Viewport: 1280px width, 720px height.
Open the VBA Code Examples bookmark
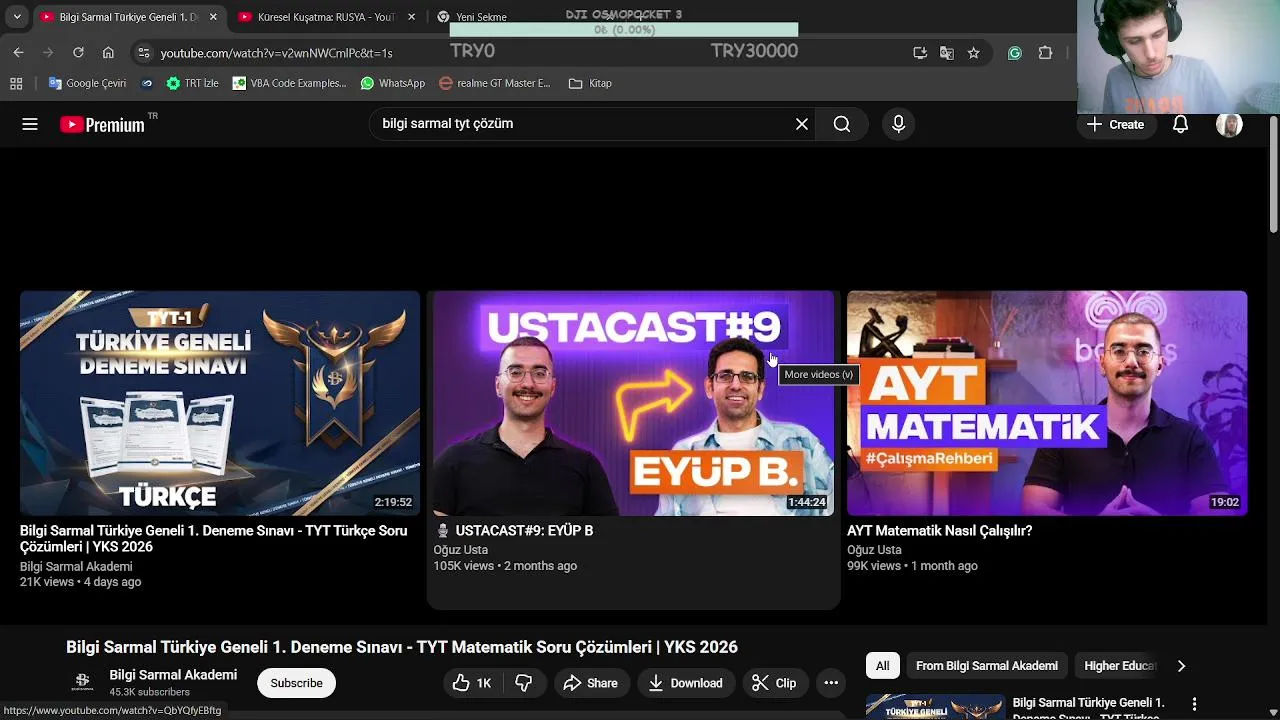(289, 83)
